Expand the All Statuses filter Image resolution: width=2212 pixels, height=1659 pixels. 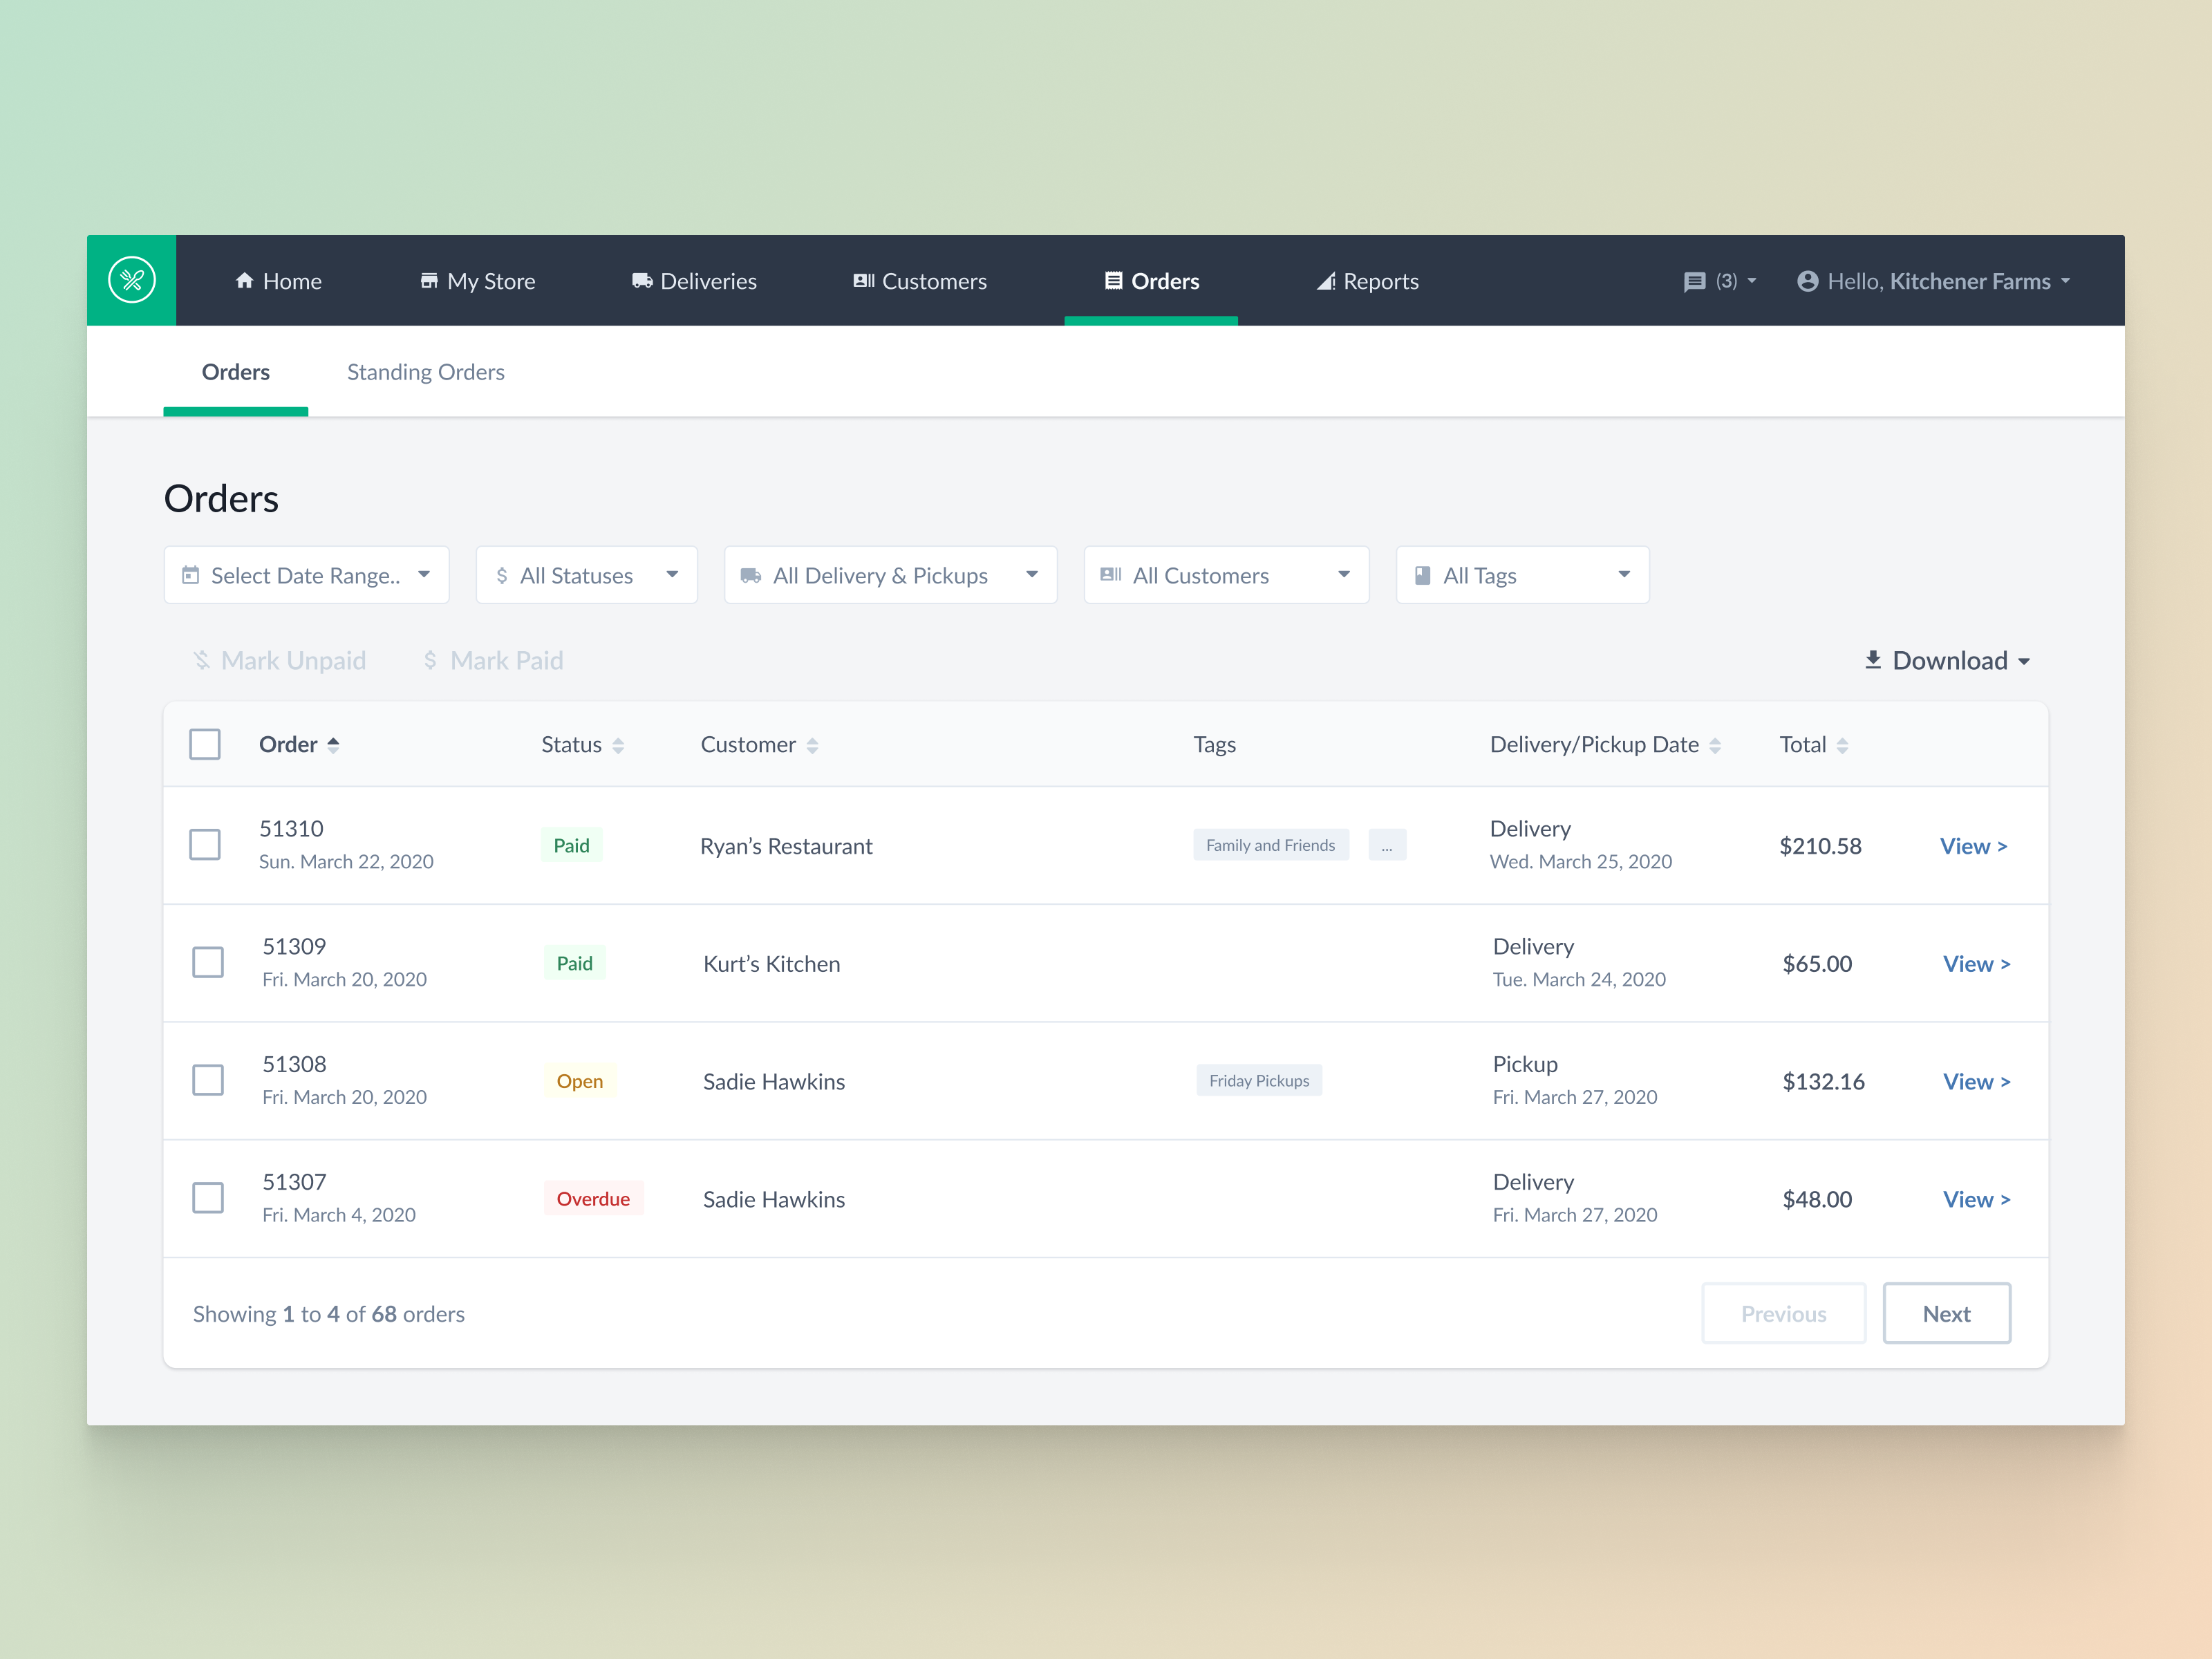pyautogui.click(x=586, y=575)
